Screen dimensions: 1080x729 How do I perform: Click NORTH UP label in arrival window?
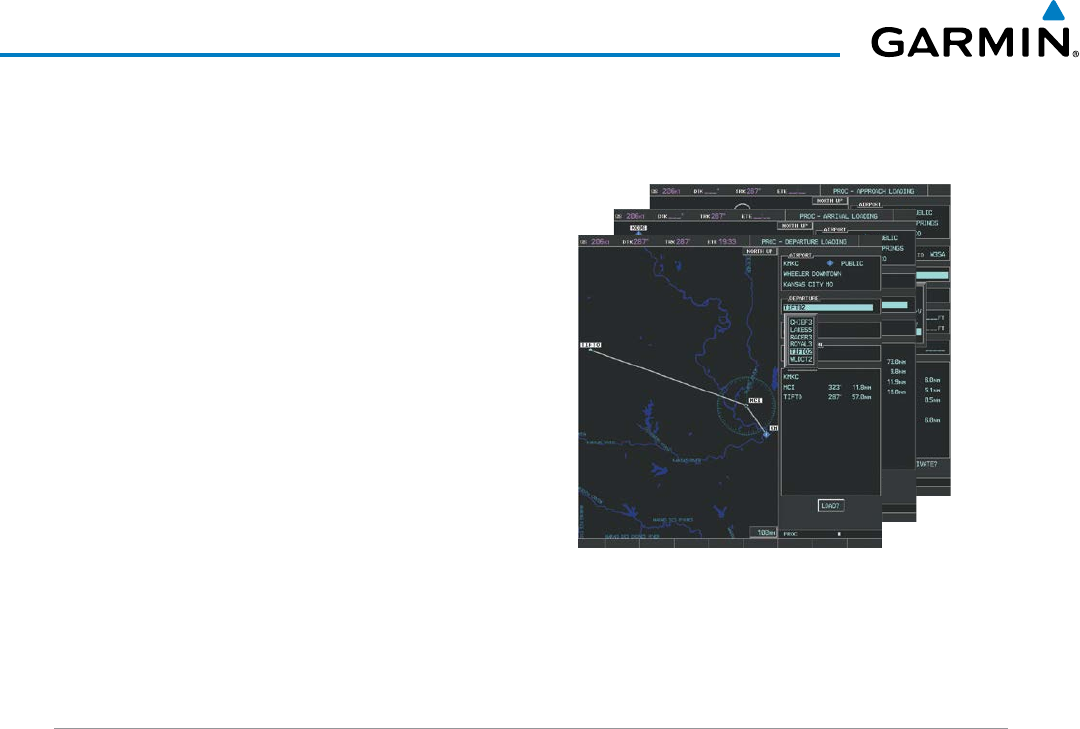pyautogui.click(x=793, y=226)
